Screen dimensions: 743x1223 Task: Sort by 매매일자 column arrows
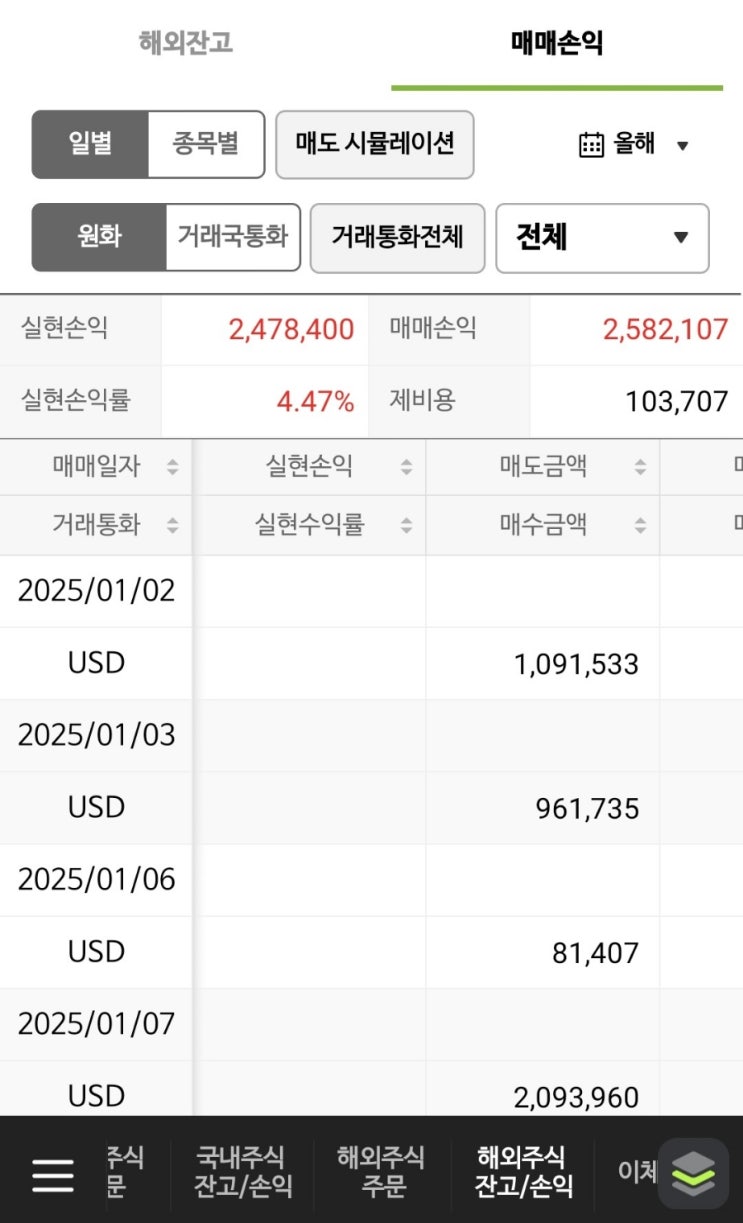click(x=172, y=467)
